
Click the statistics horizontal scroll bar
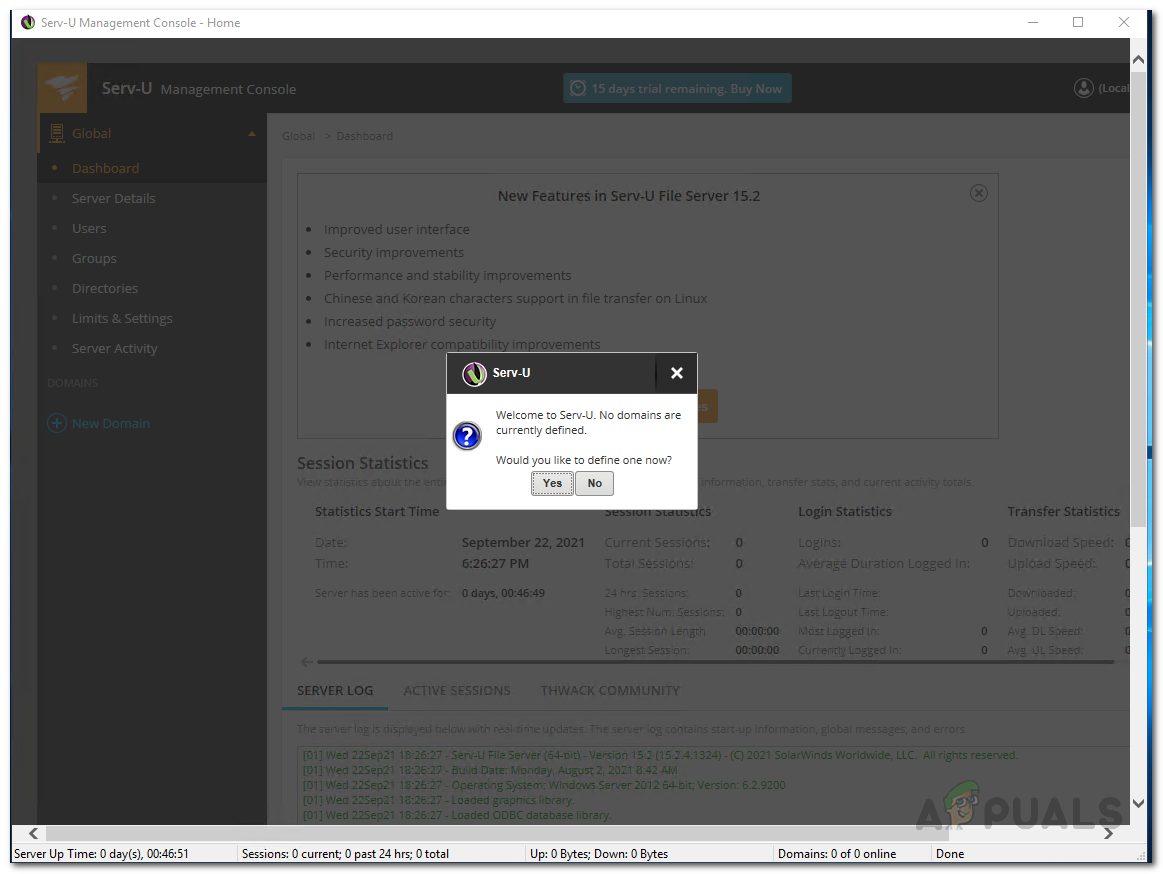pyautogui.click(x=715, y=661)
